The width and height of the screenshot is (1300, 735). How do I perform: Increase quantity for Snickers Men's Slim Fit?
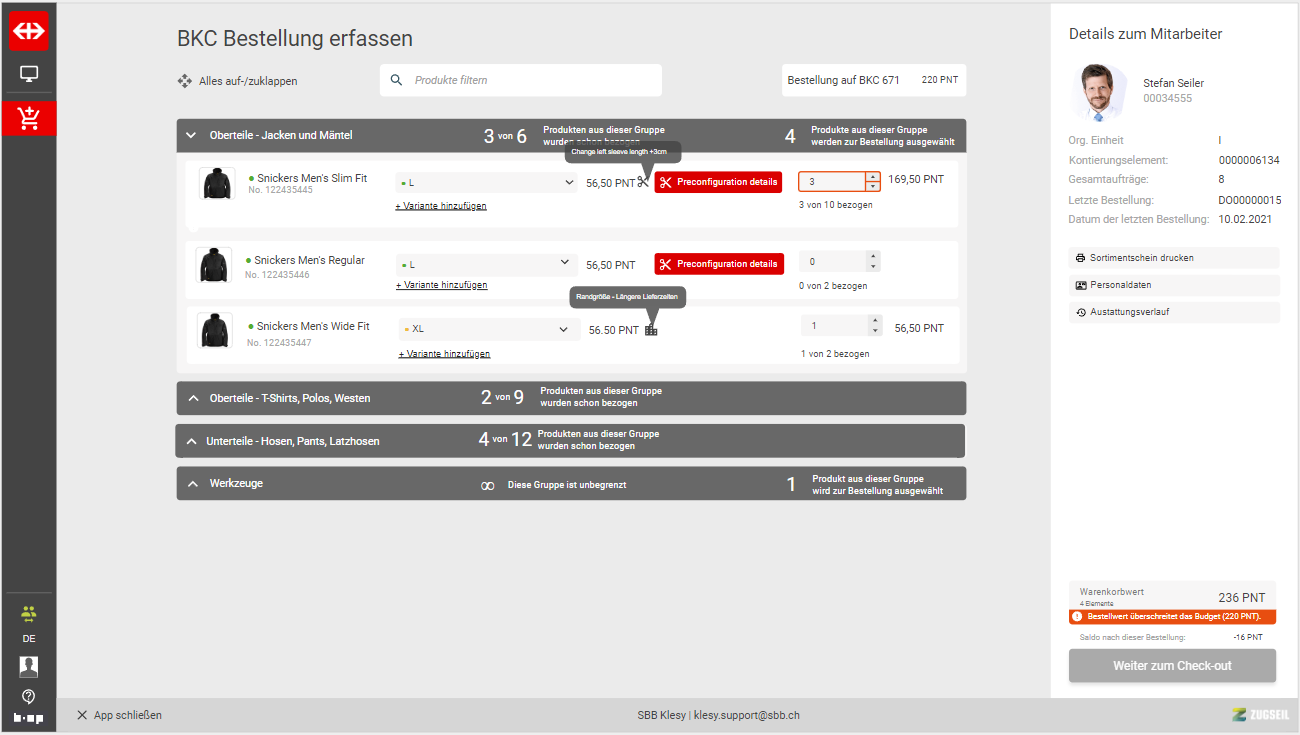[873, 177]
